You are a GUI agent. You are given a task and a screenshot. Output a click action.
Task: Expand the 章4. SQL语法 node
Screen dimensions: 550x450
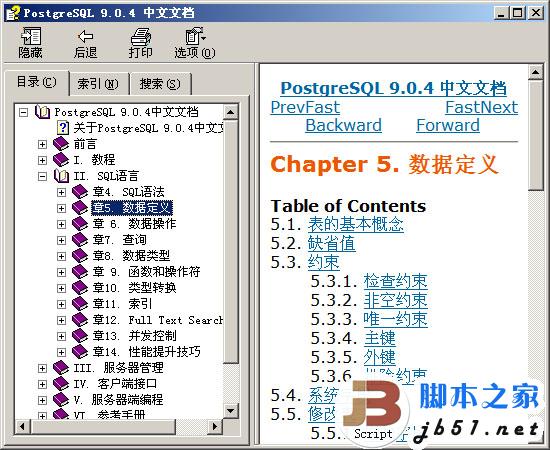[x=61, y=192]
